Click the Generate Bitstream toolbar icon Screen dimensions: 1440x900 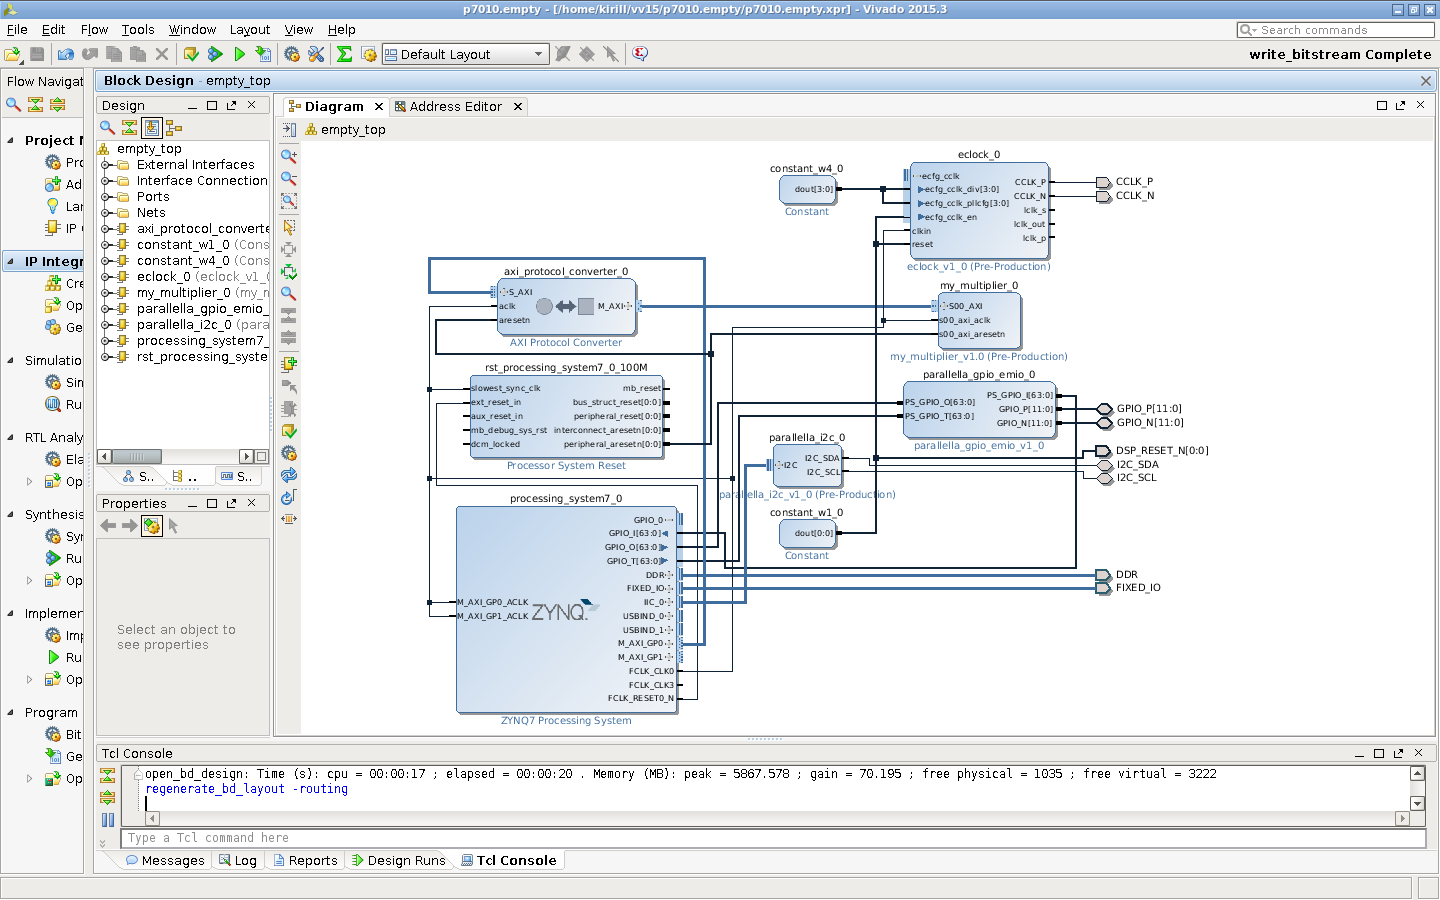point(263,54)
